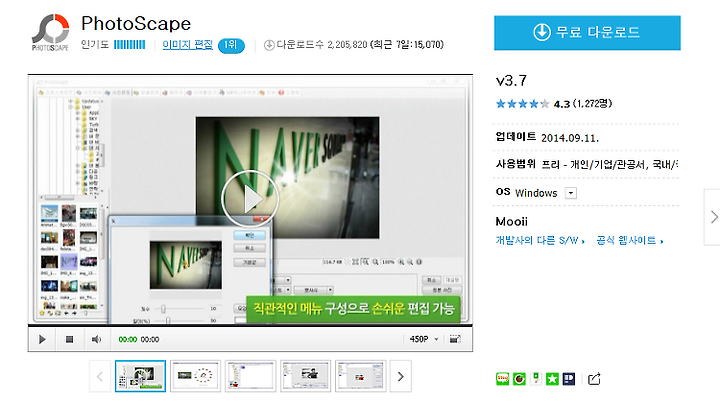This screenshot has width=720, height=401.
Task: Click the blue popularity bar
Action: 129,45
